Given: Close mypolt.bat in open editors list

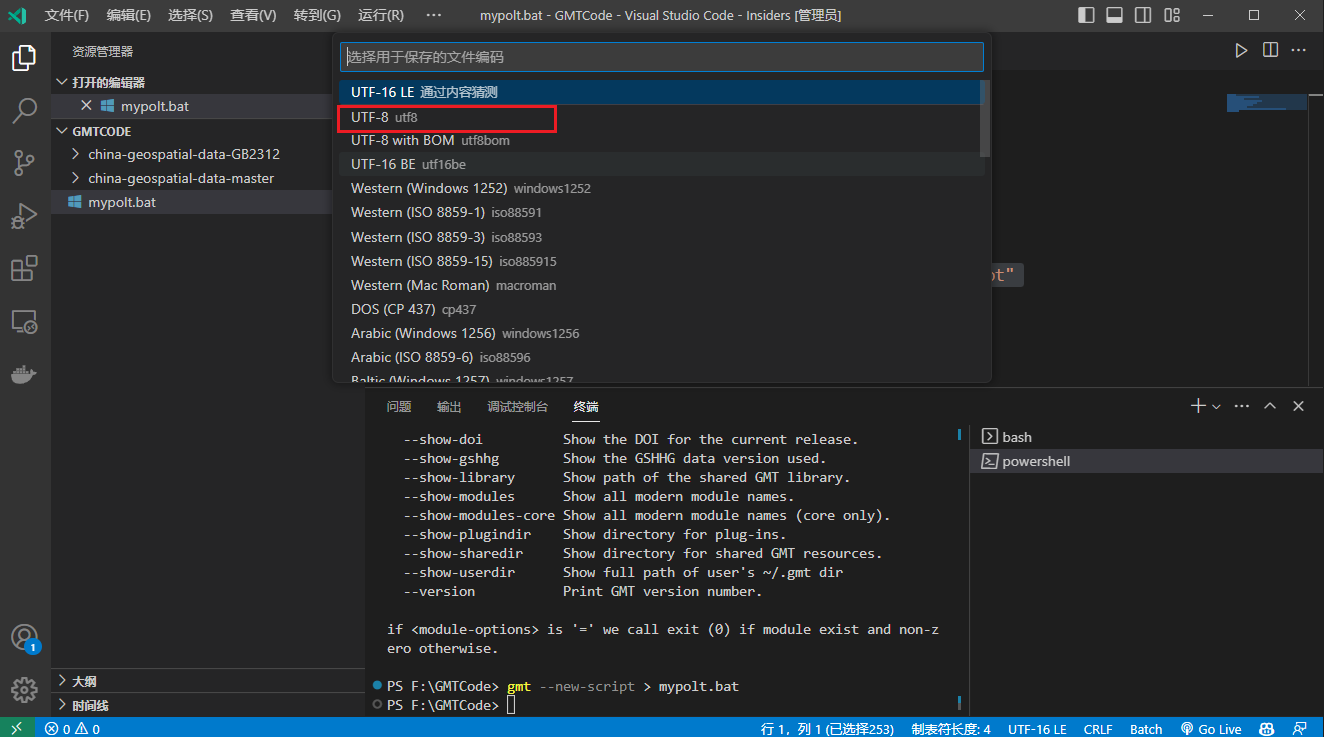Looking at the screenshot, I should point(86,106).
